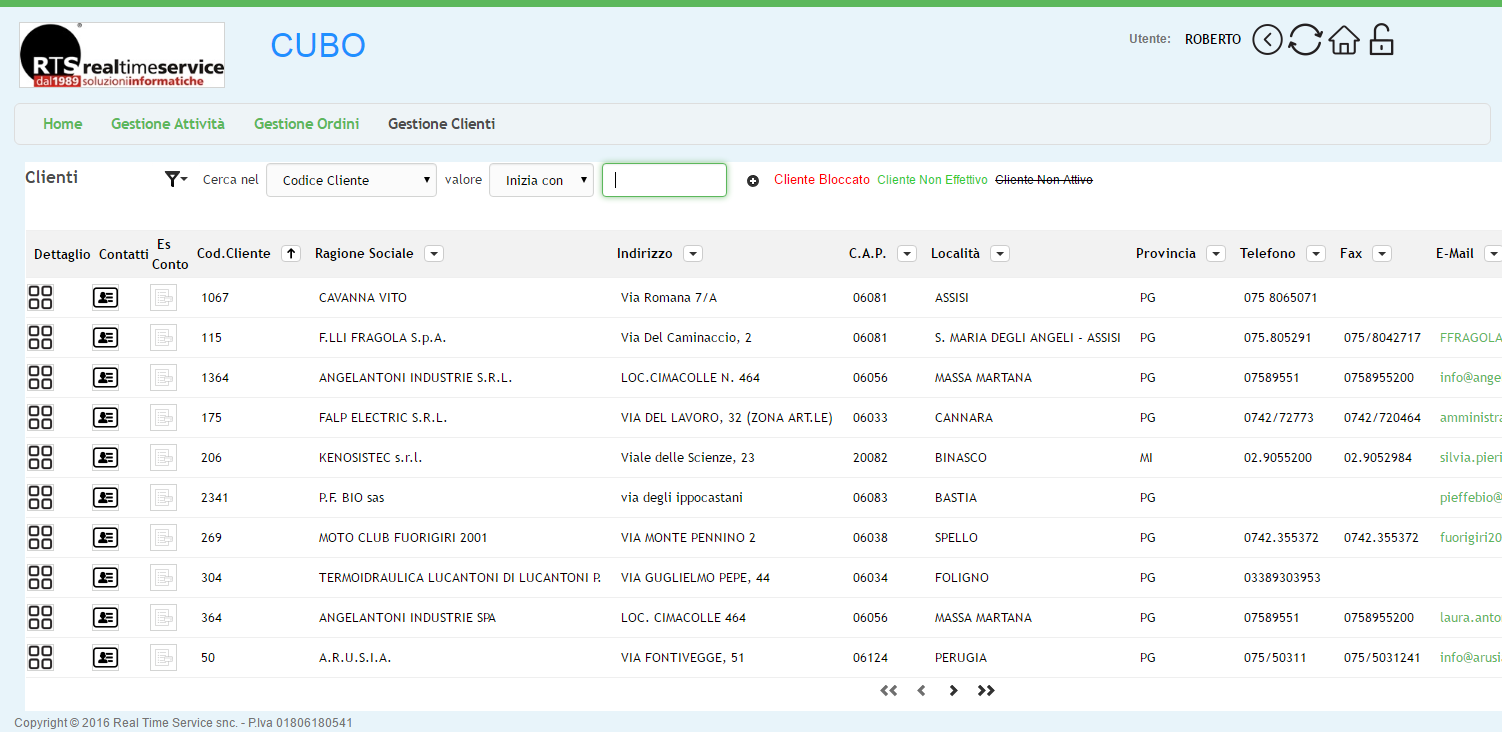The height and width of the screenshot is (732, 1502).
Task: Open Es Conto icon for A.R.U.S.I.A.
Action: click(163, 657)
